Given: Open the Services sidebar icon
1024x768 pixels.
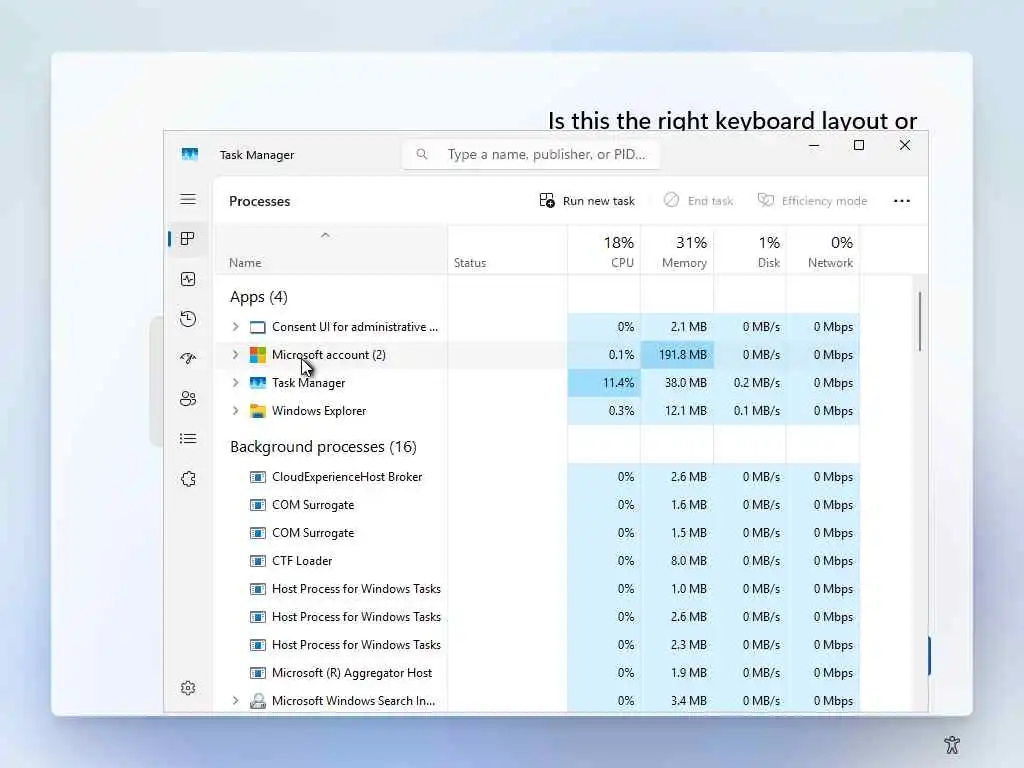Looking at the screenshot, I should pyautogui.click(x=188, y=479).
